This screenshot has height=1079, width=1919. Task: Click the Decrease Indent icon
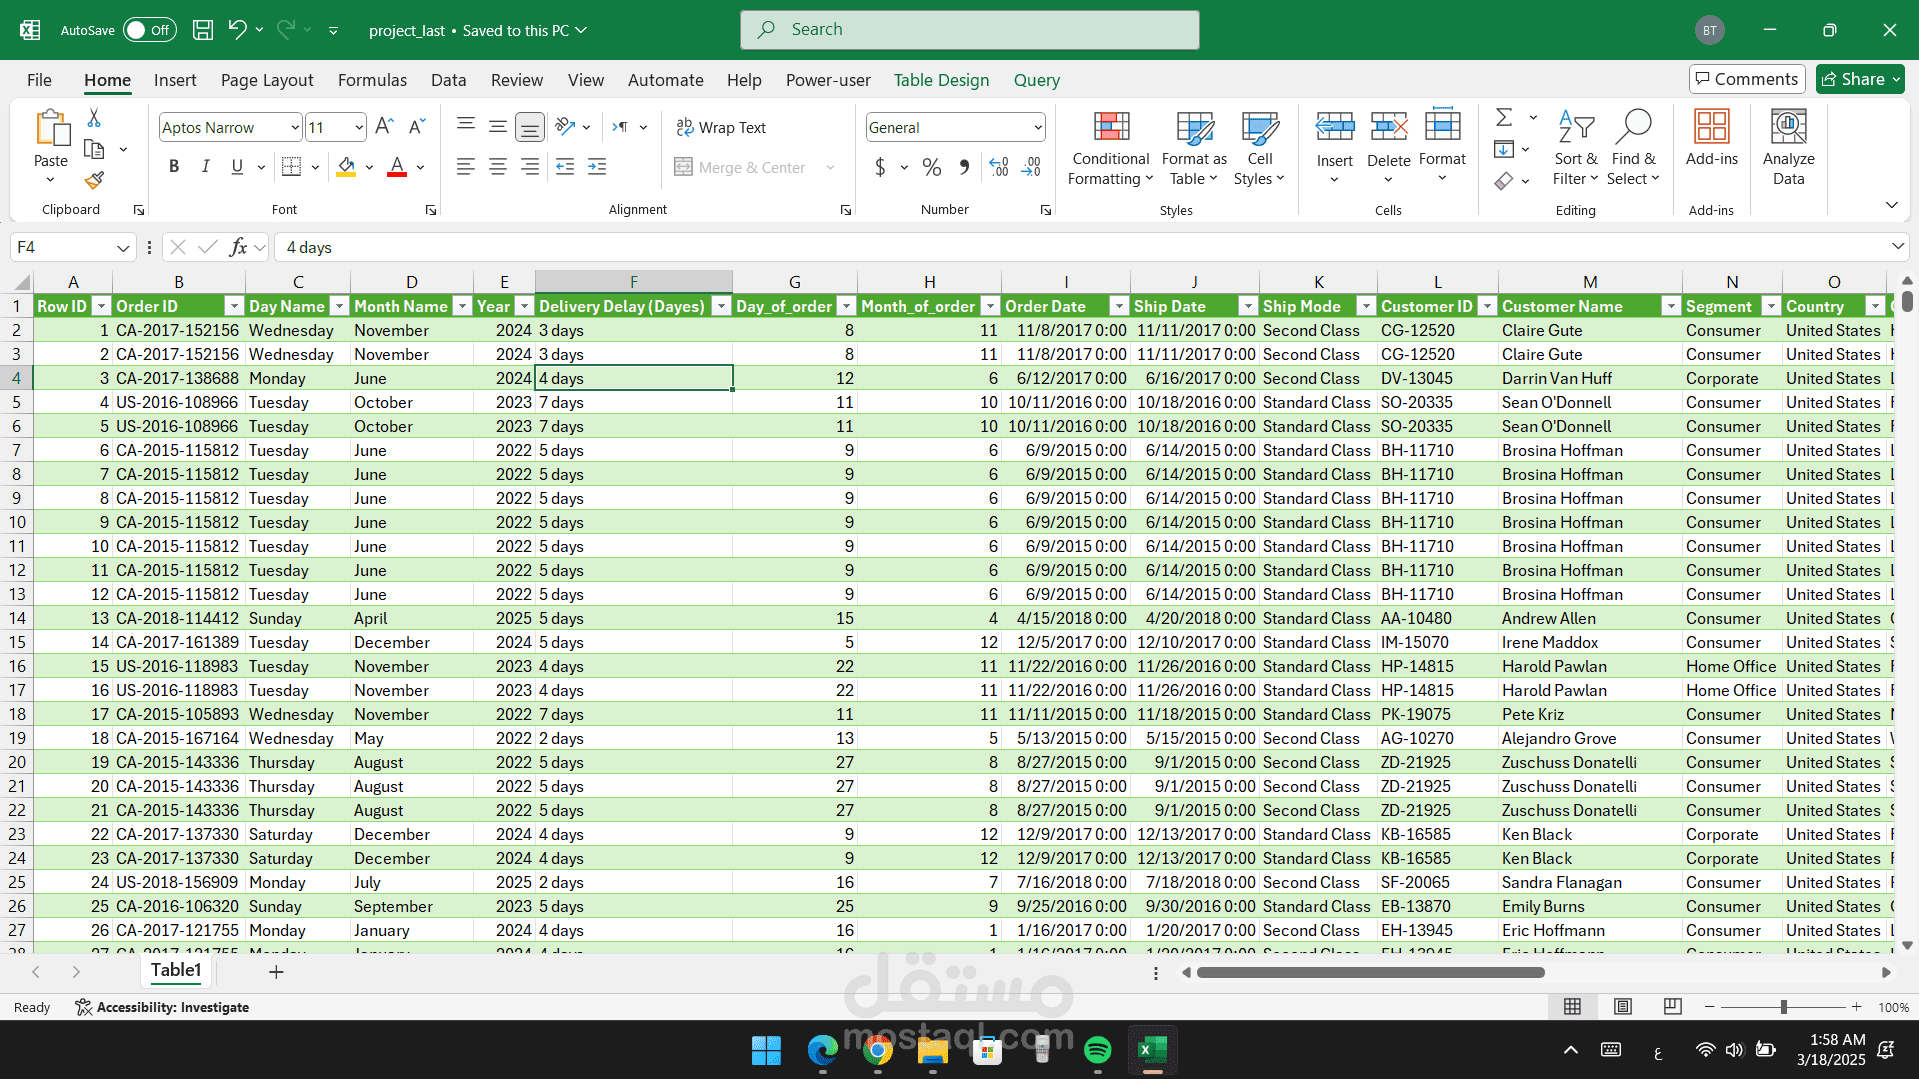pyautogui.click(x=565, y=167)
